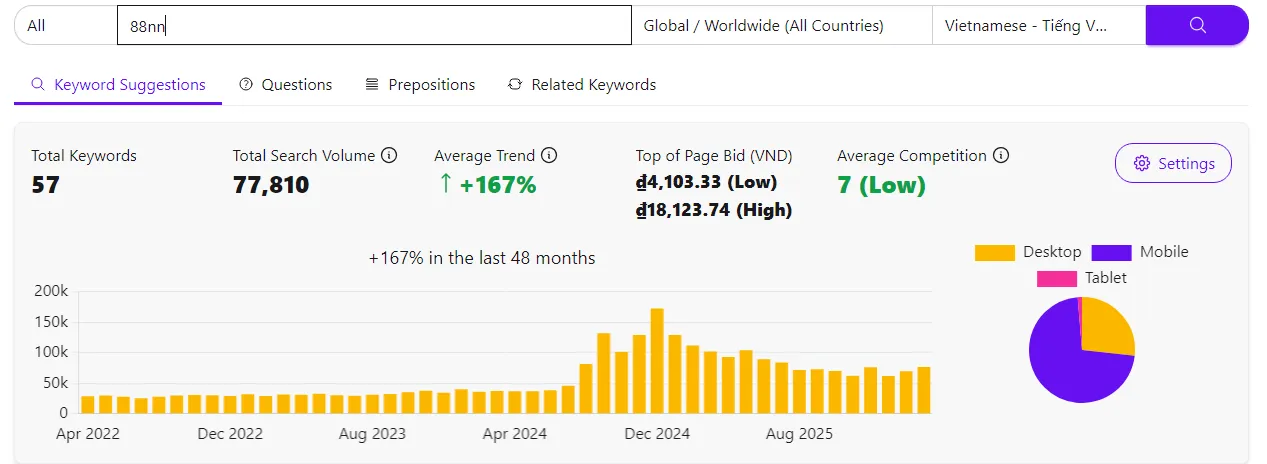This screenshot has width=1267, height=464.
Task: Toggle Mobile legend in pie chart
Action: pos(1140,252)
